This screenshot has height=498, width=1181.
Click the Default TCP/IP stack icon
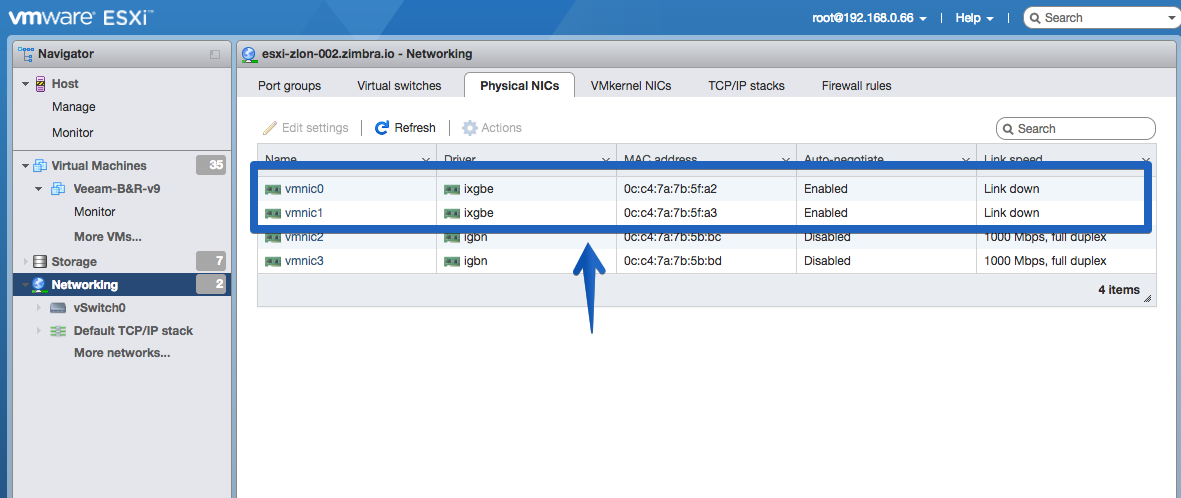point(58,331)
